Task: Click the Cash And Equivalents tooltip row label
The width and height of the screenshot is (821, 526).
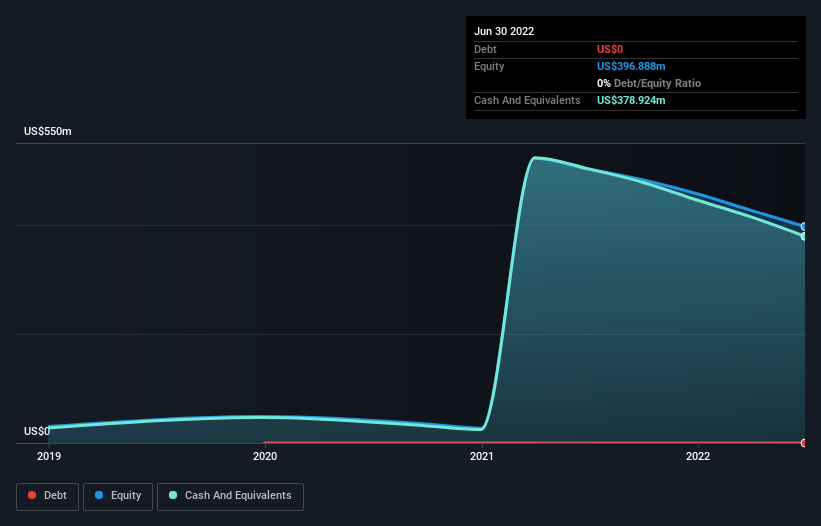Action: pyautogui.click(x=527, y=100)
